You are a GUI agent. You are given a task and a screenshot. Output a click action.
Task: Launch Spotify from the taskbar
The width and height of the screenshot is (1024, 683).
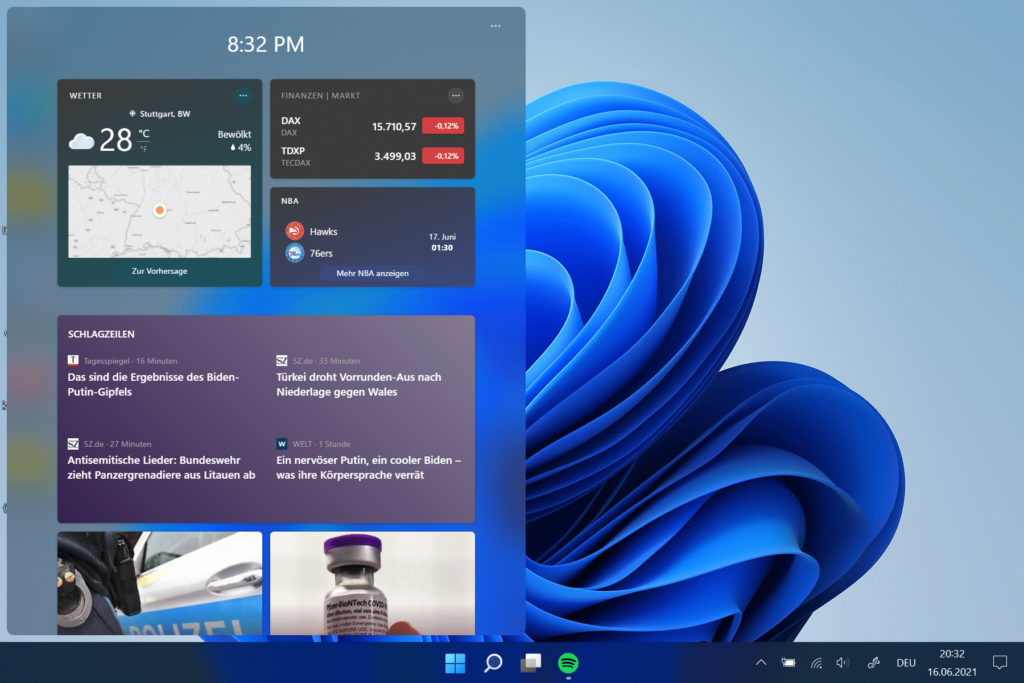pyautogui.click(x=568, y=662)
